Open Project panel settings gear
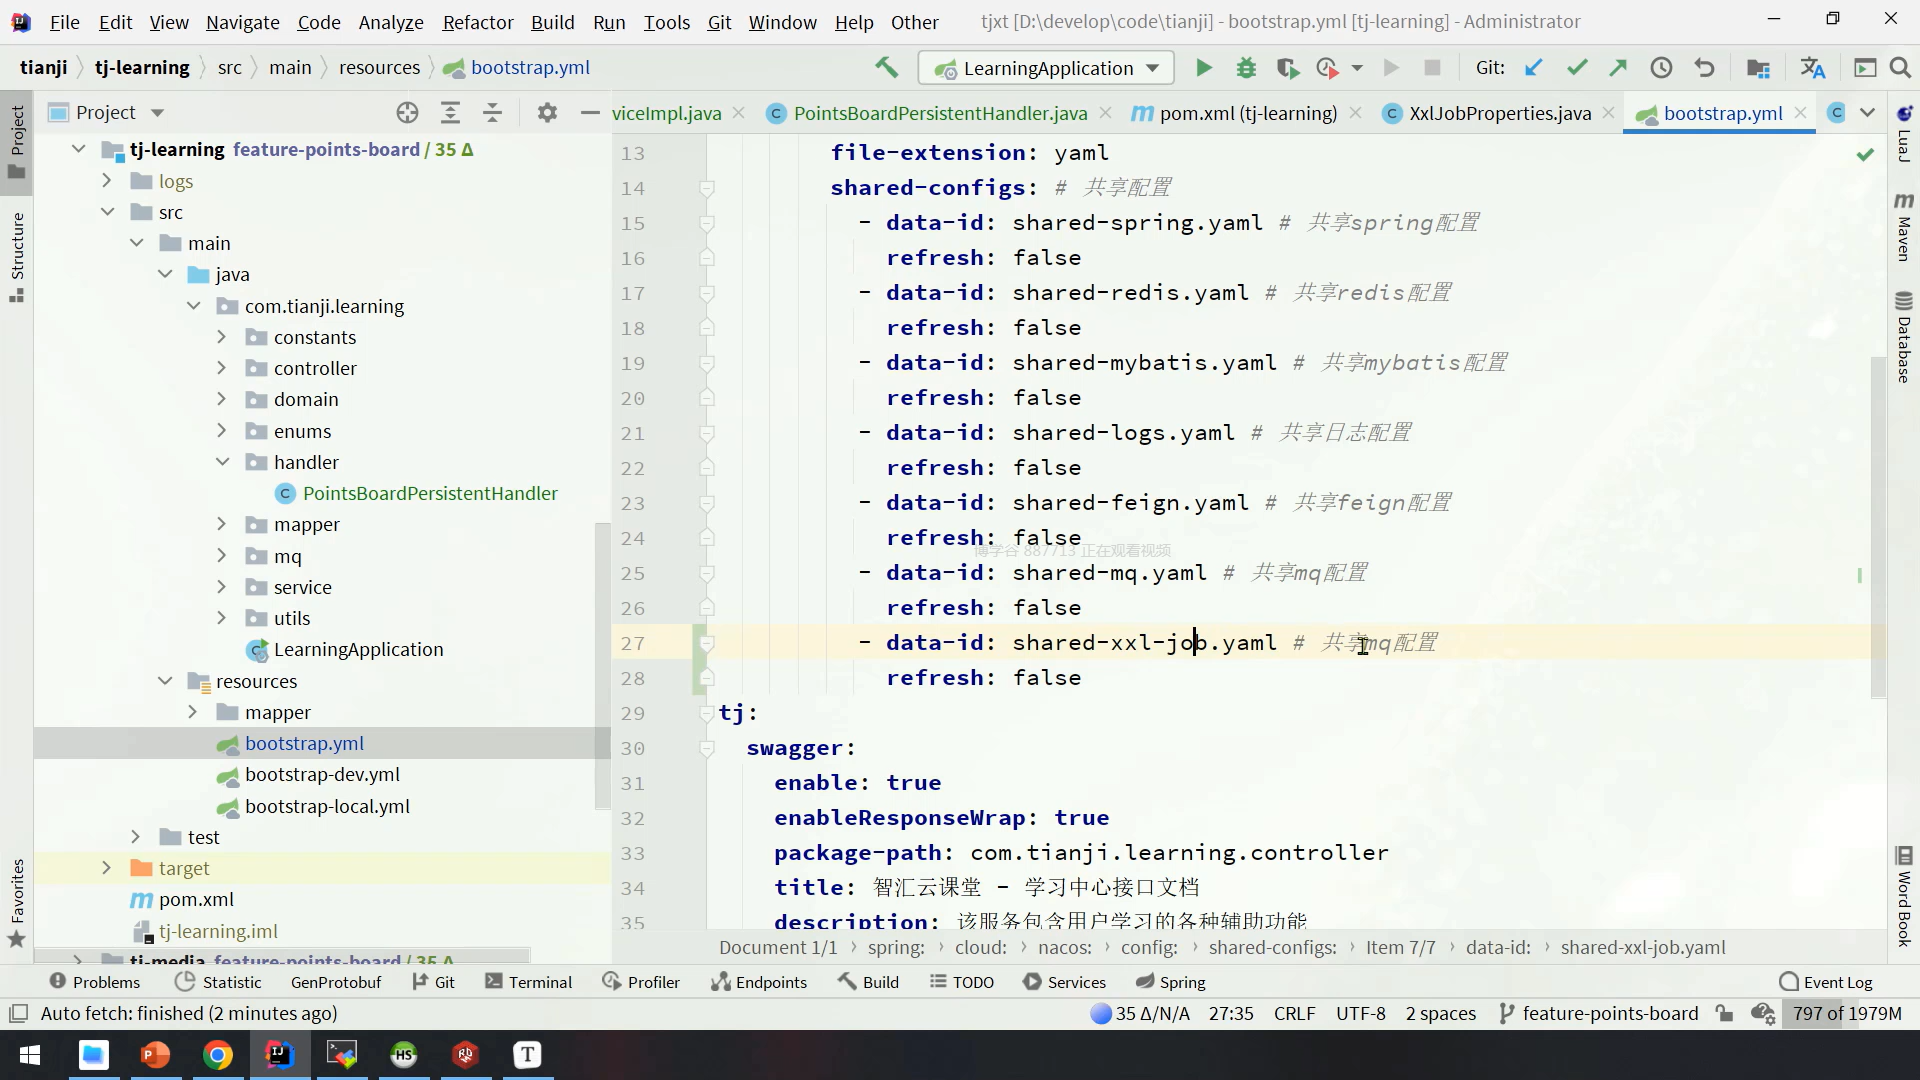 tap(546, 113)
